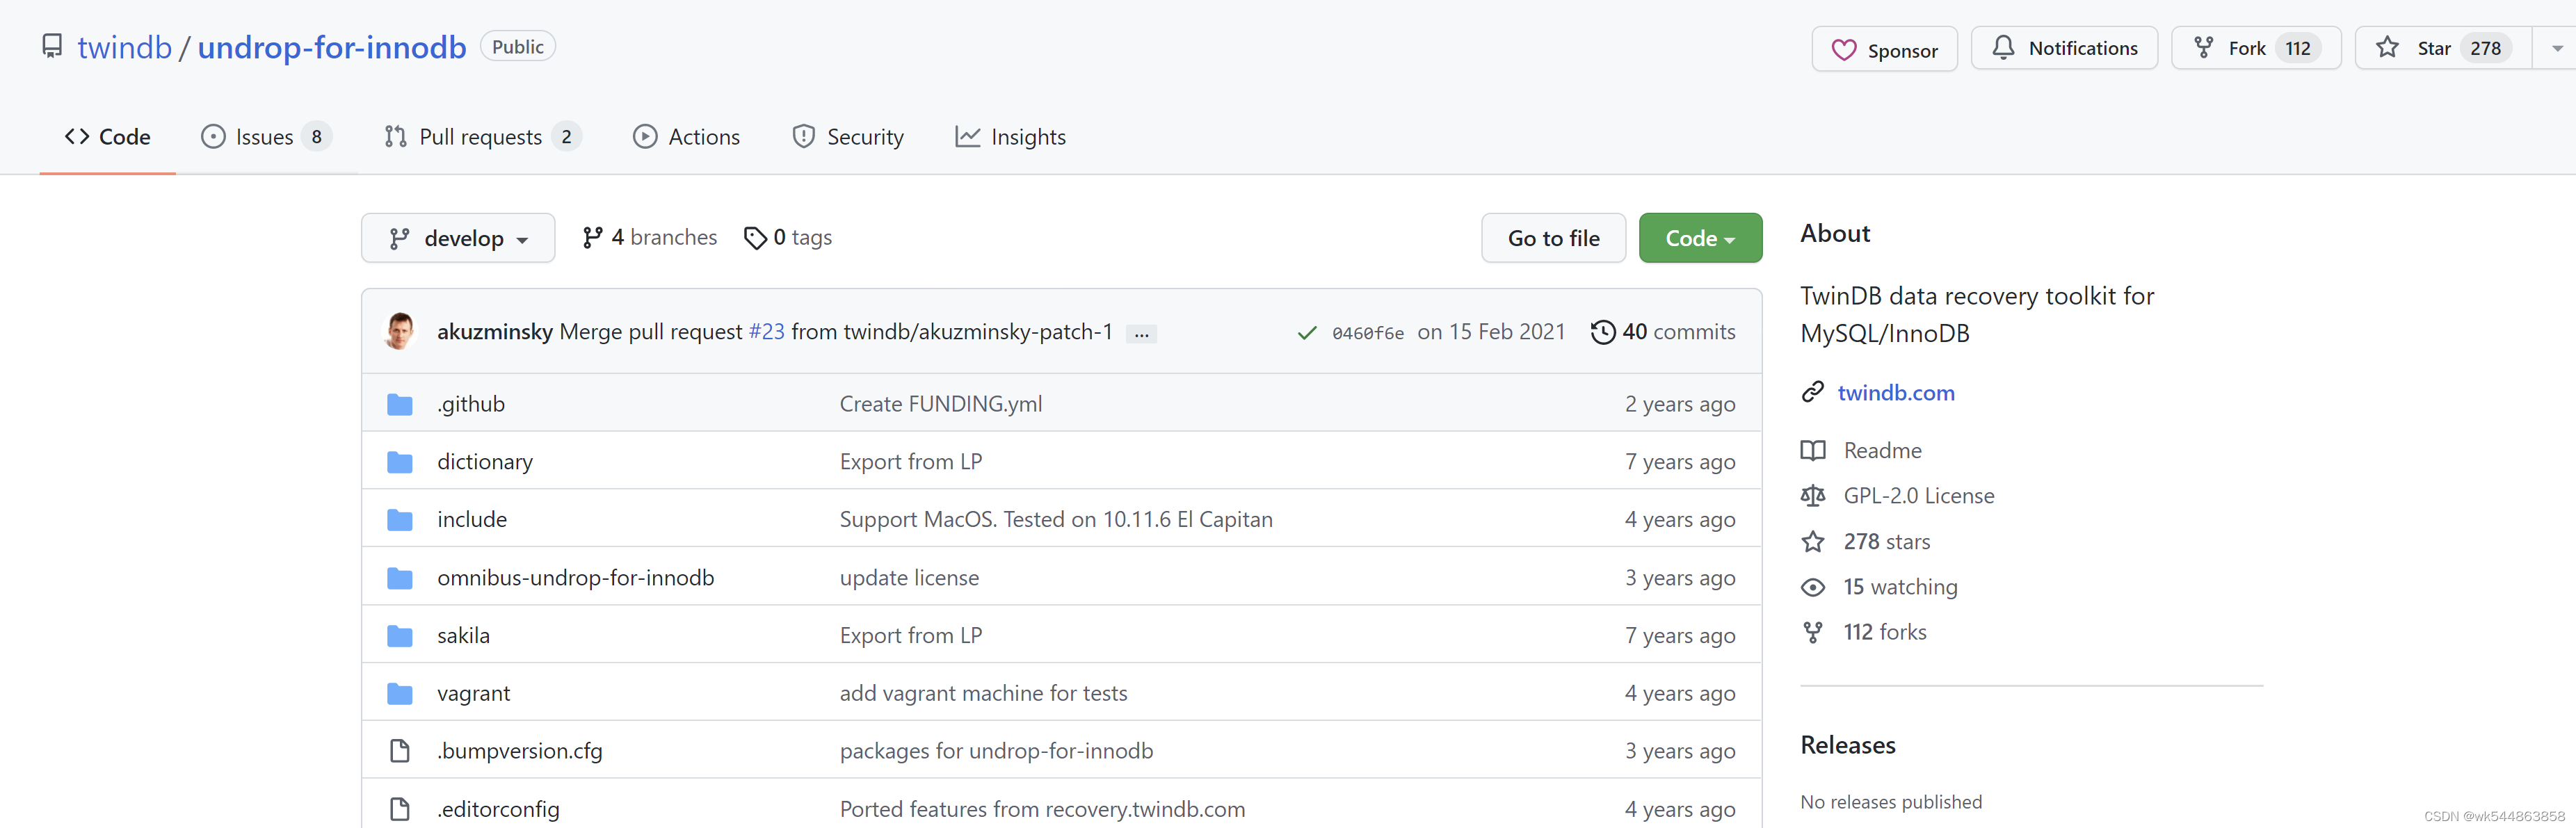The height and width of the screenshot is (828, 2576).
Task: Open the green Code dropdown
Action: click(1699, 238)
